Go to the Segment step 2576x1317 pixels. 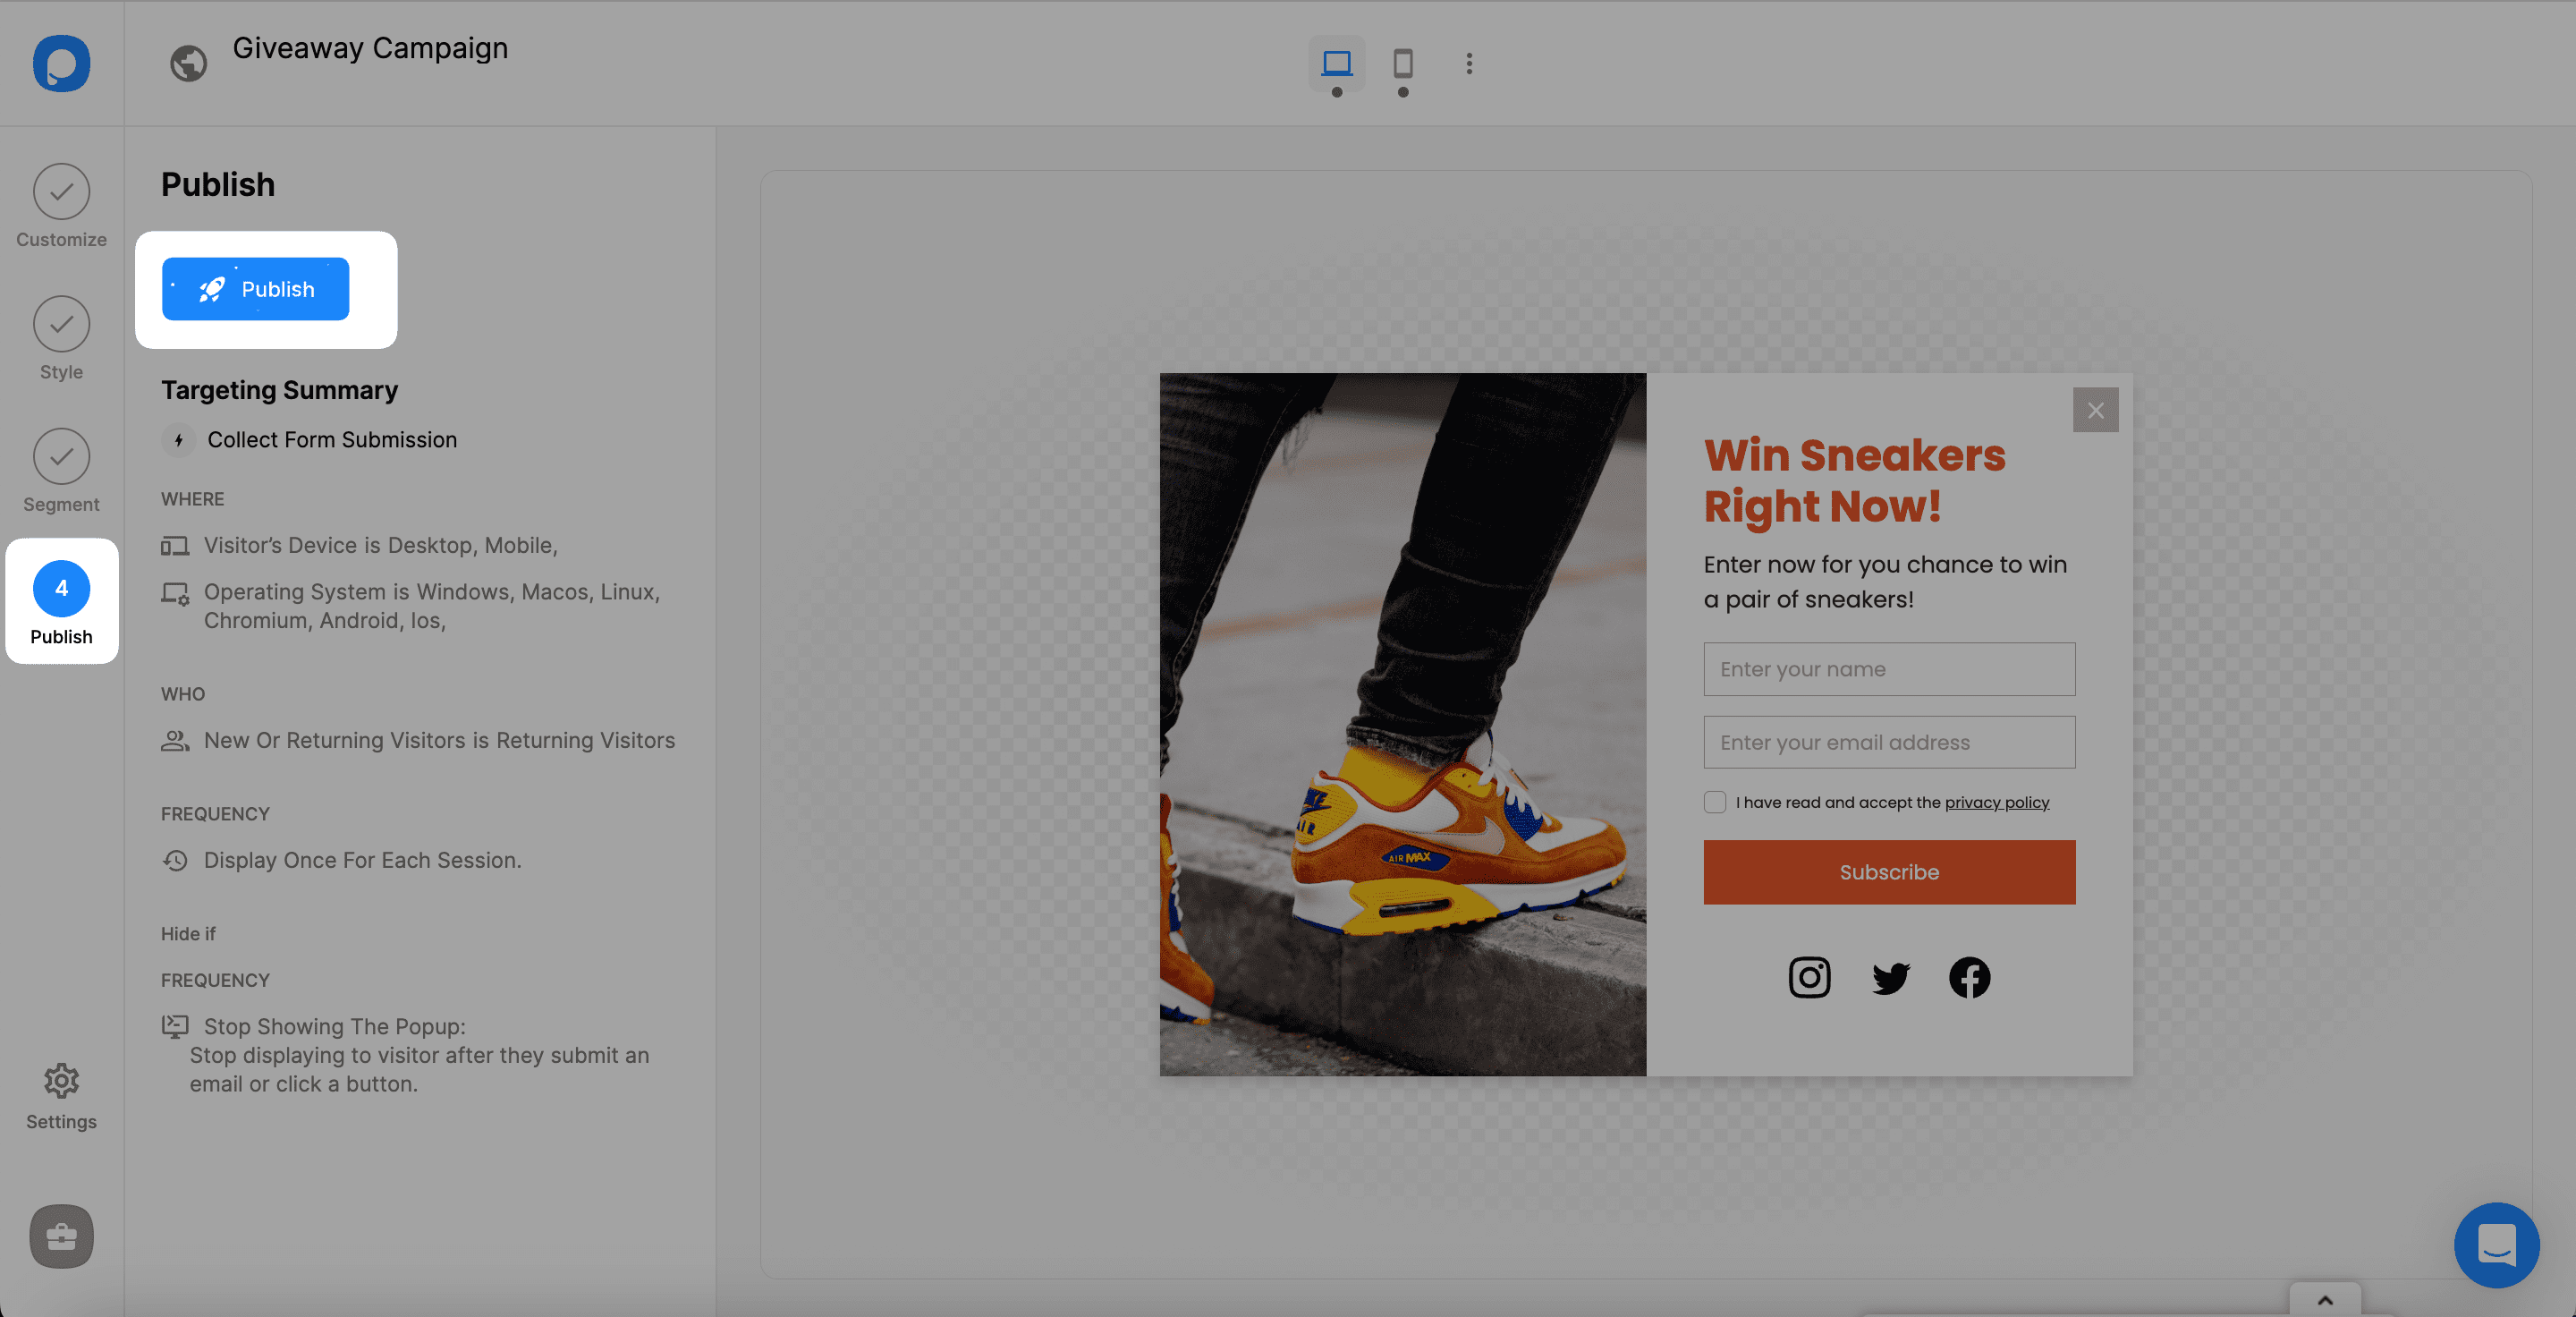(x=61, y=471)
